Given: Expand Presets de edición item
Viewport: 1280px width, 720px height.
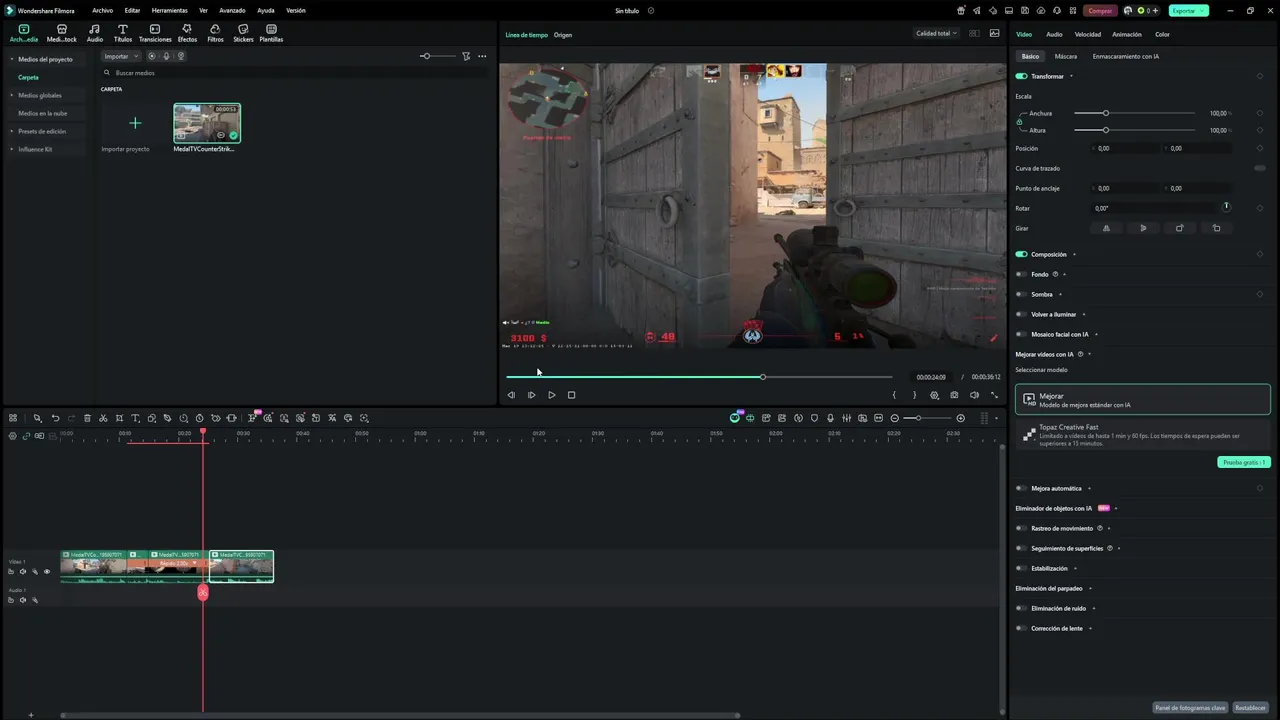Looking at the screenshot, I should [12, 131].
